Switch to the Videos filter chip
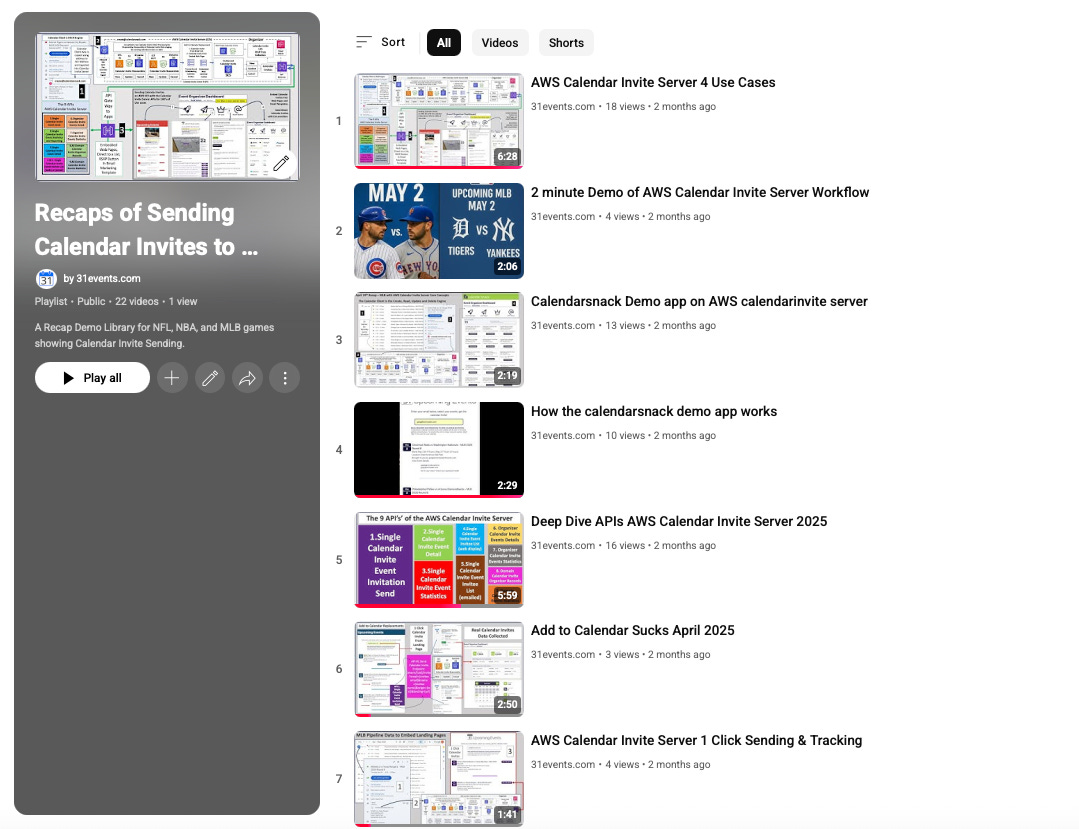 coord(500,43)
